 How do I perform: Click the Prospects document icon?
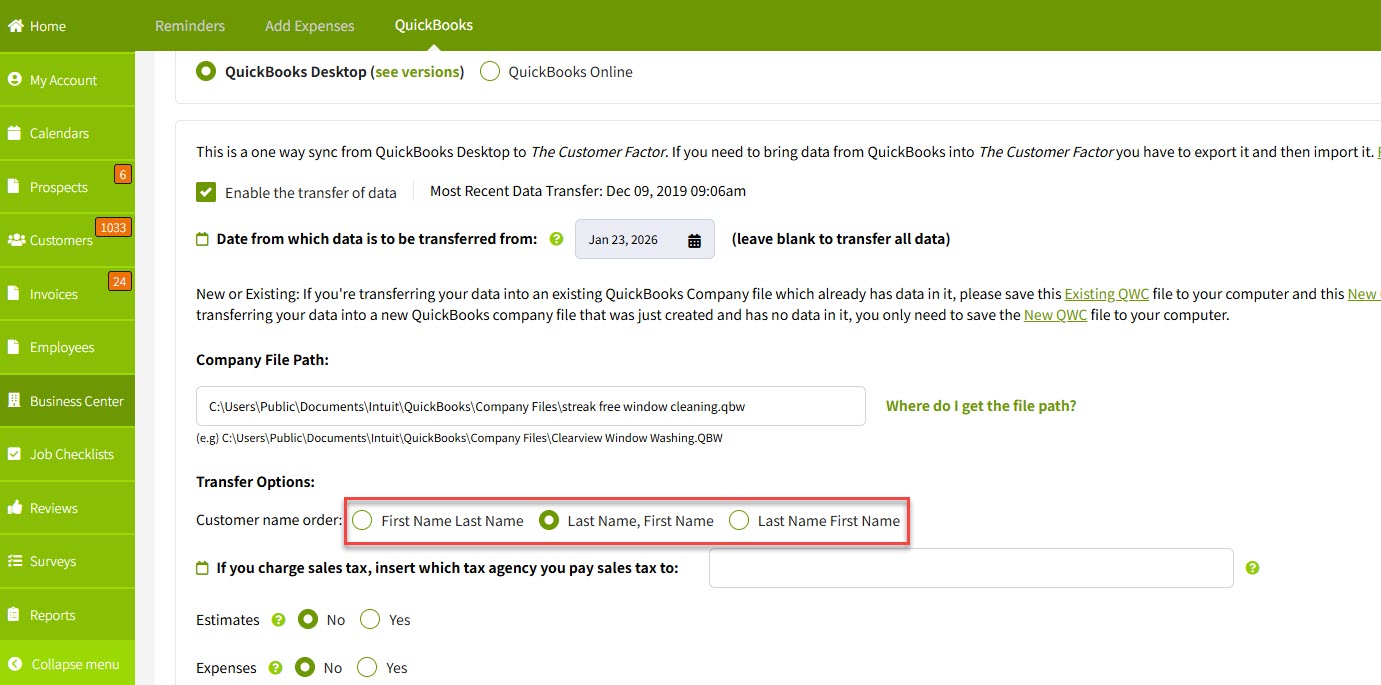click(14, 187)
